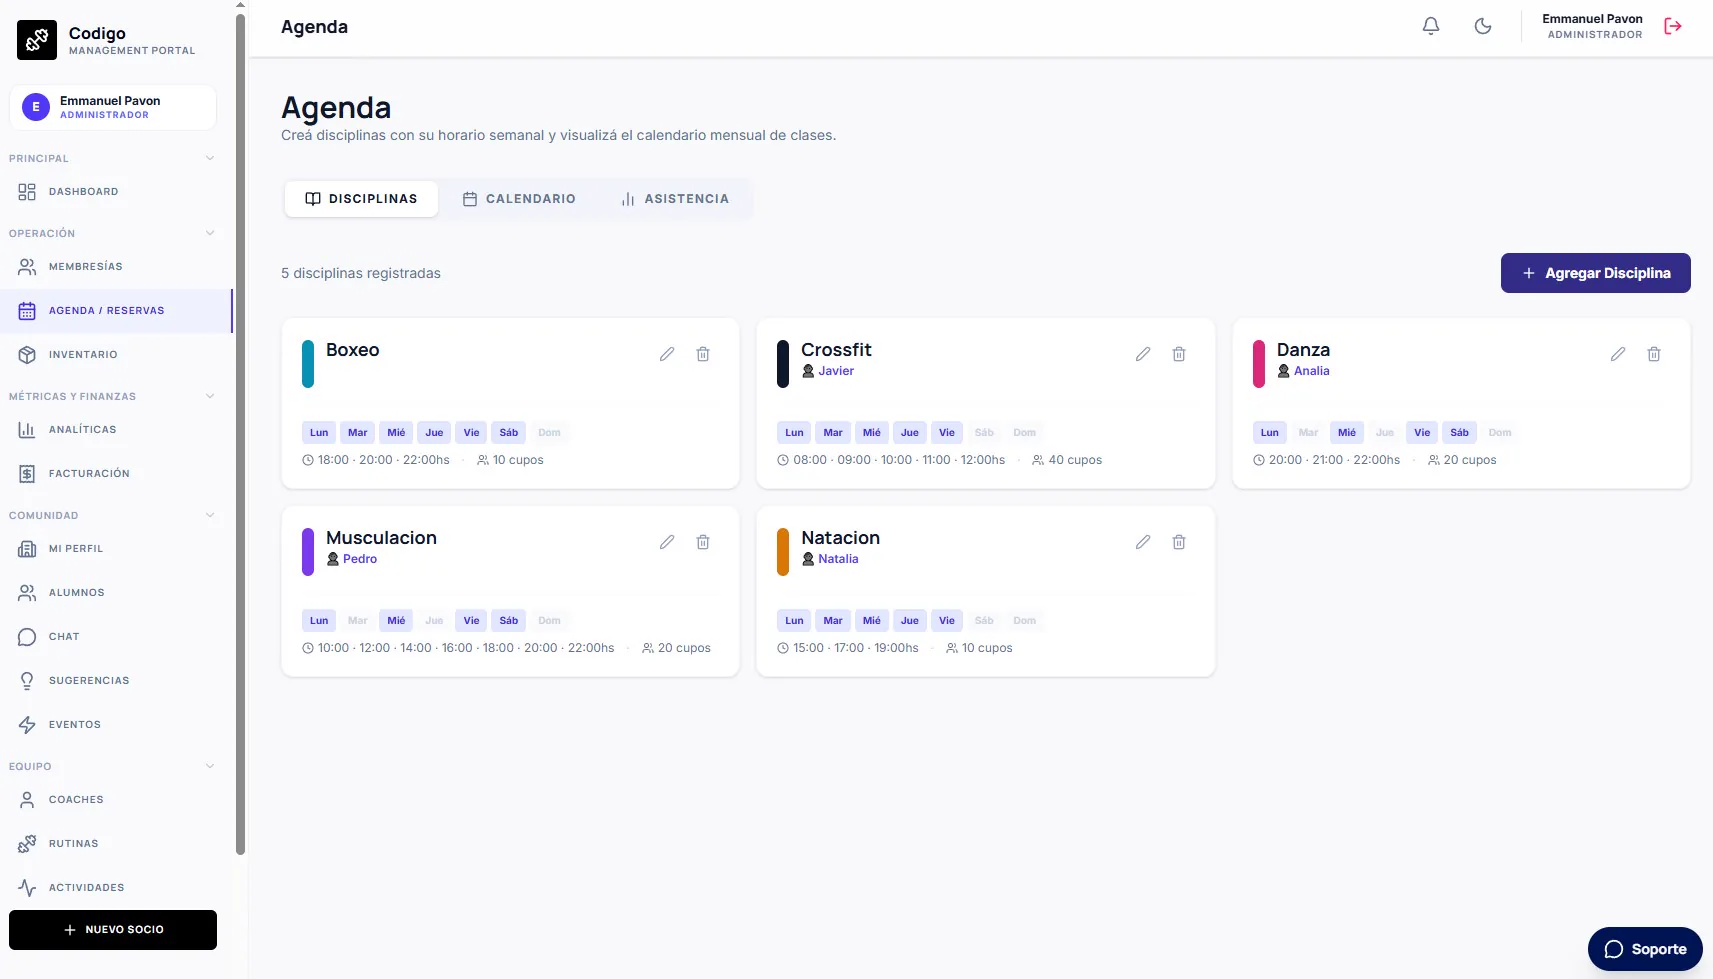The image size is (1713, 979).
Task: Toggle the Dom day chip on Boxeo
Action: pos(549,433)
